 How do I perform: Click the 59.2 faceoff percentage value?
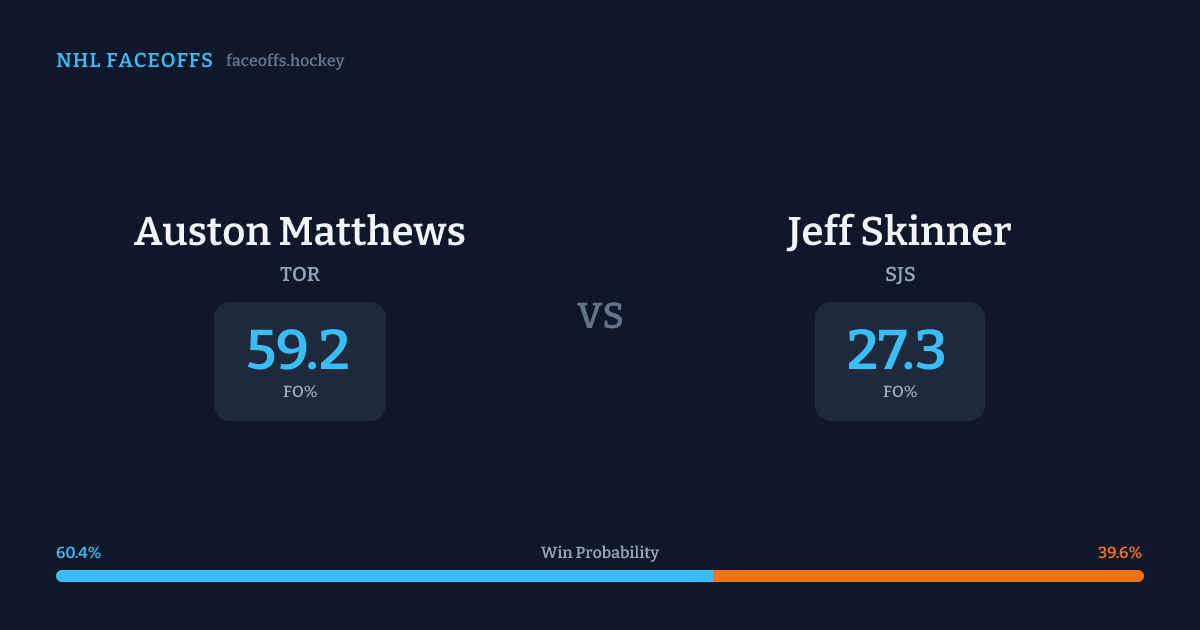coord(298,350)
